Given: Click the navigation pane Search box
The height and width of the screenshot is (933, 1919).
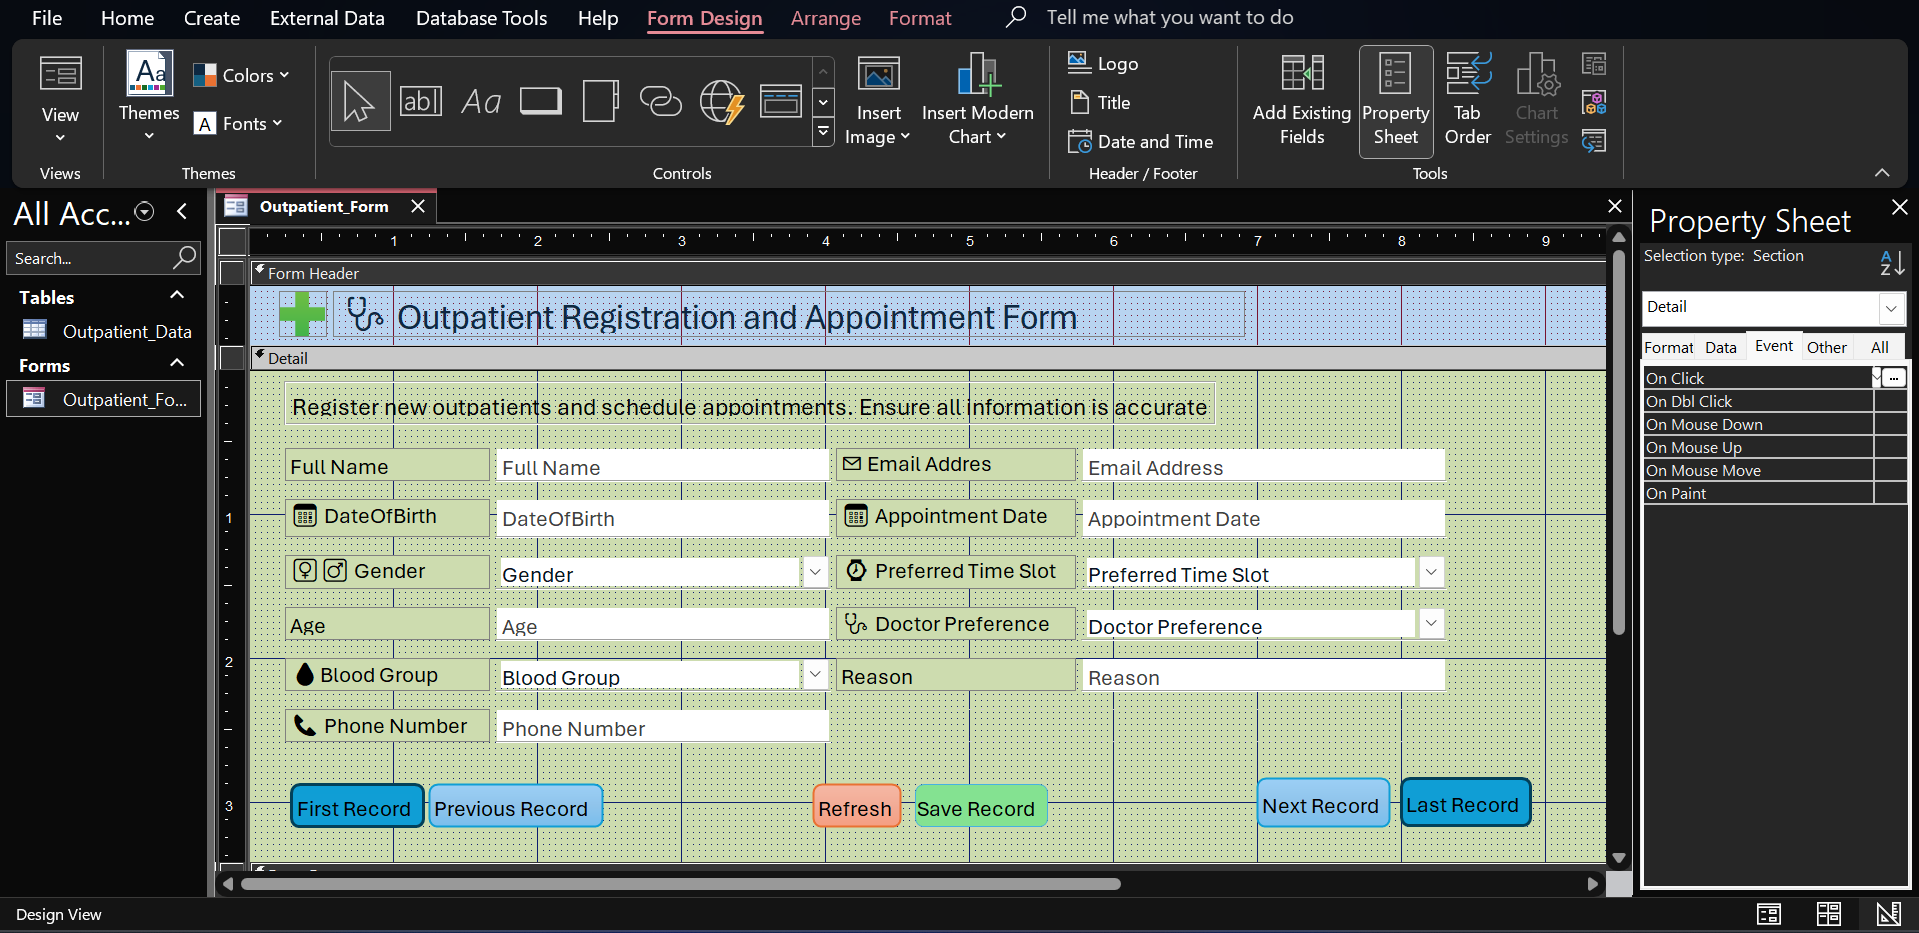Looking at the screenshot, I should coord(90,258).
